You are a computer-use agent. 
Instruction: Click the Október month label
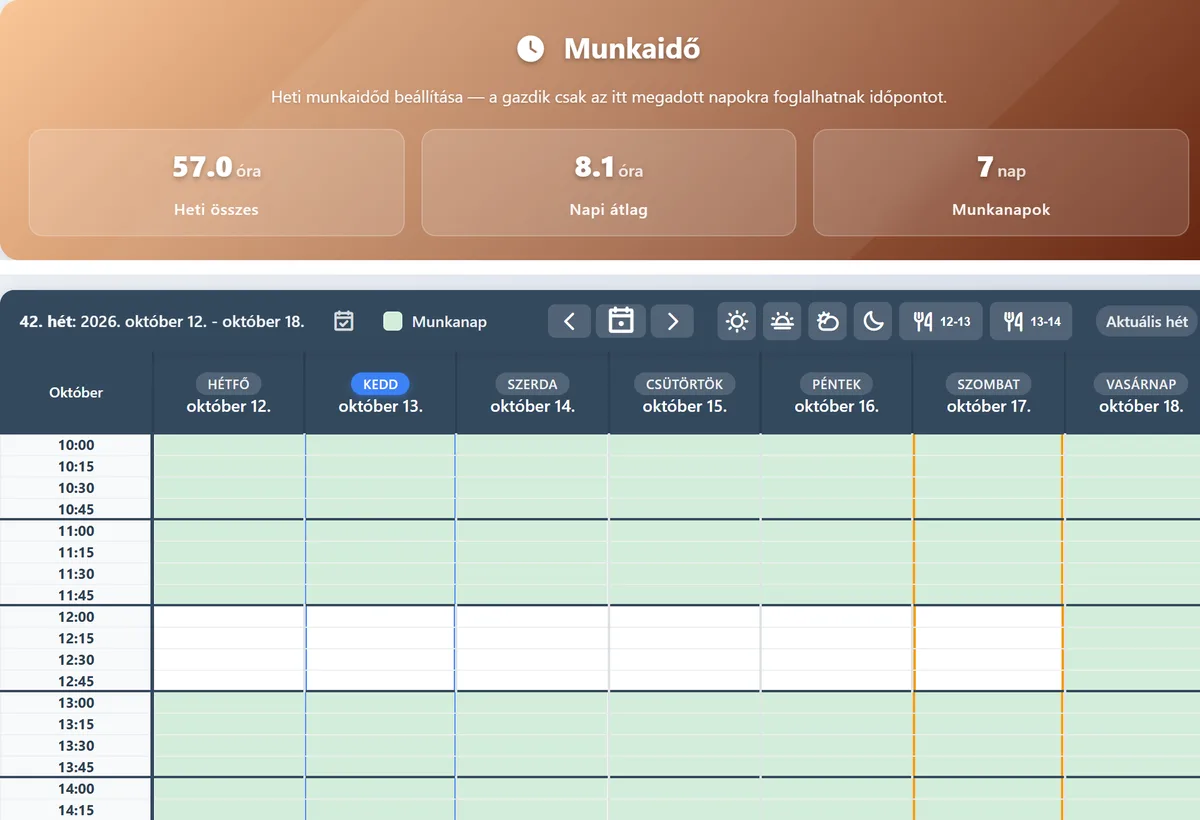pyautogui.click(x=76, y=393)
